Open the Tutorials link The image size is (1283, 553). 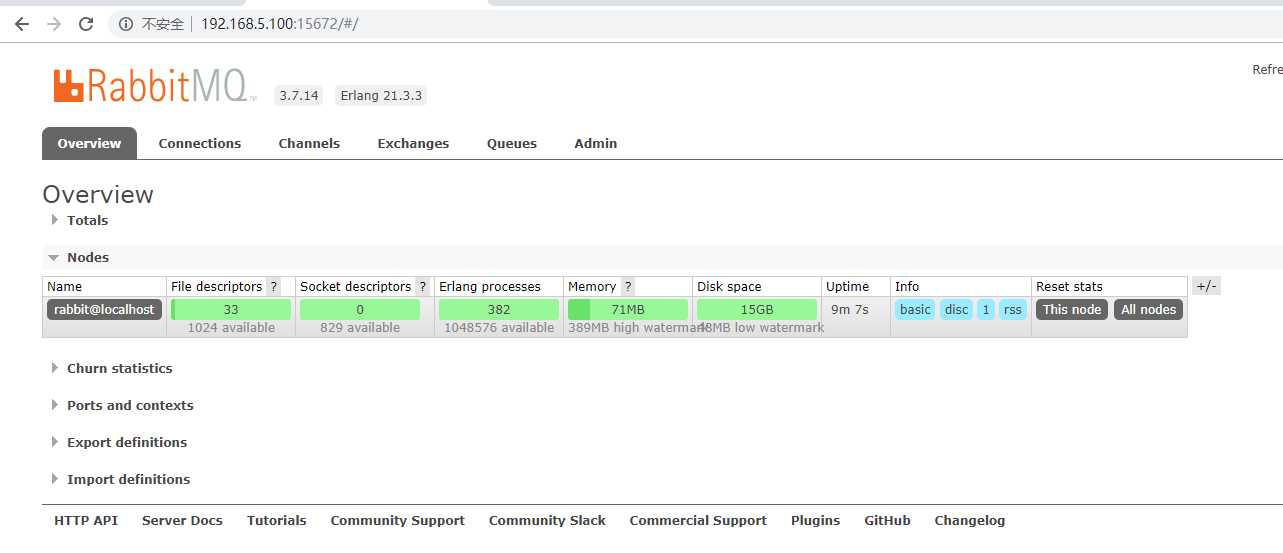click(277, 520)
